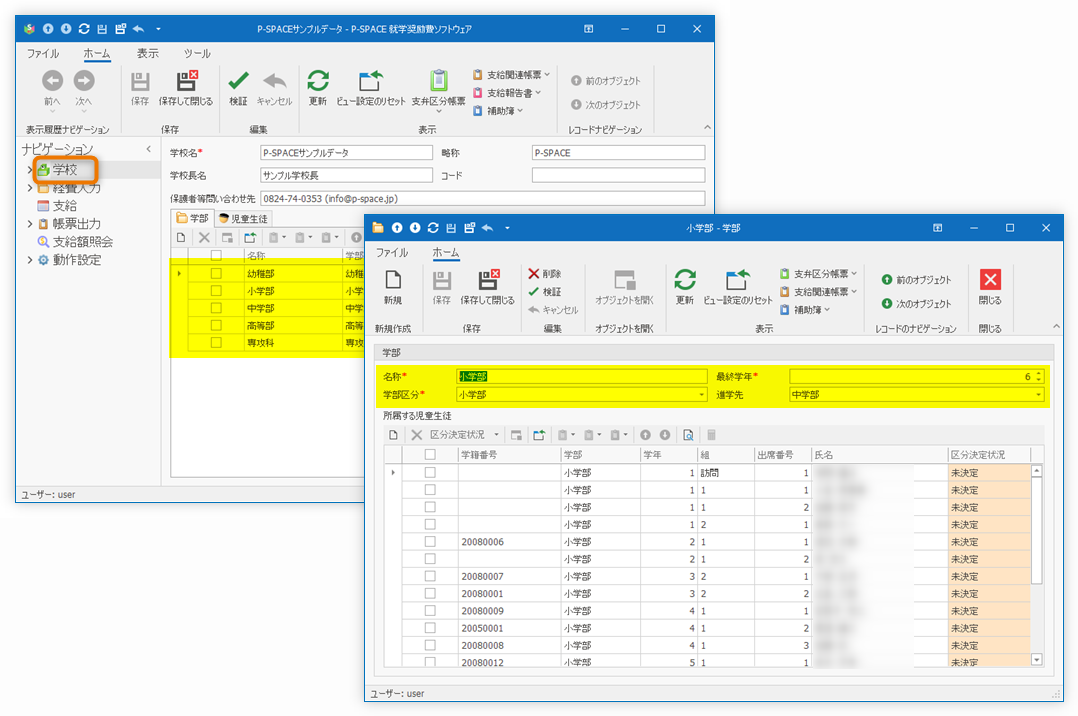Open 支弁区分帳票 in main window ribbon
This screenshot has height=716, width=1078.
[x=439, y=89]
